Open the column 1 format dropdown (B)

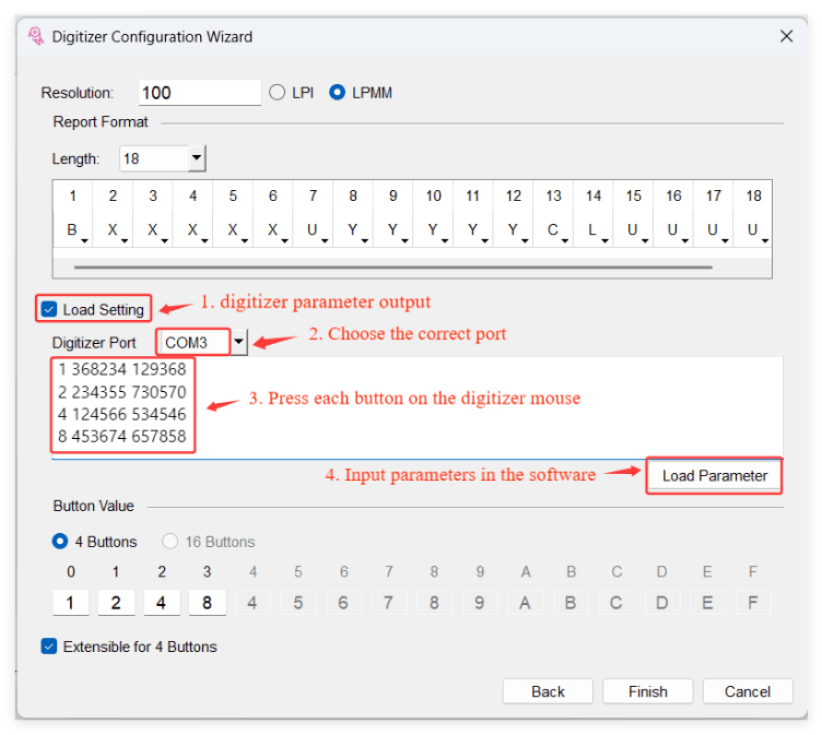click(84, 240)
